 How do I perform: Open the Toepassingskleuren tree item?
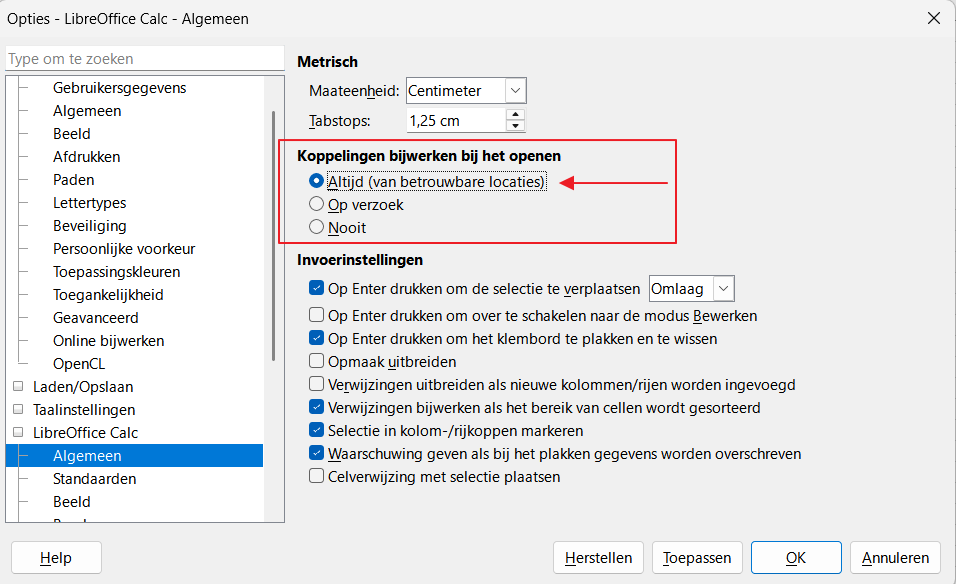click(116, 272)
